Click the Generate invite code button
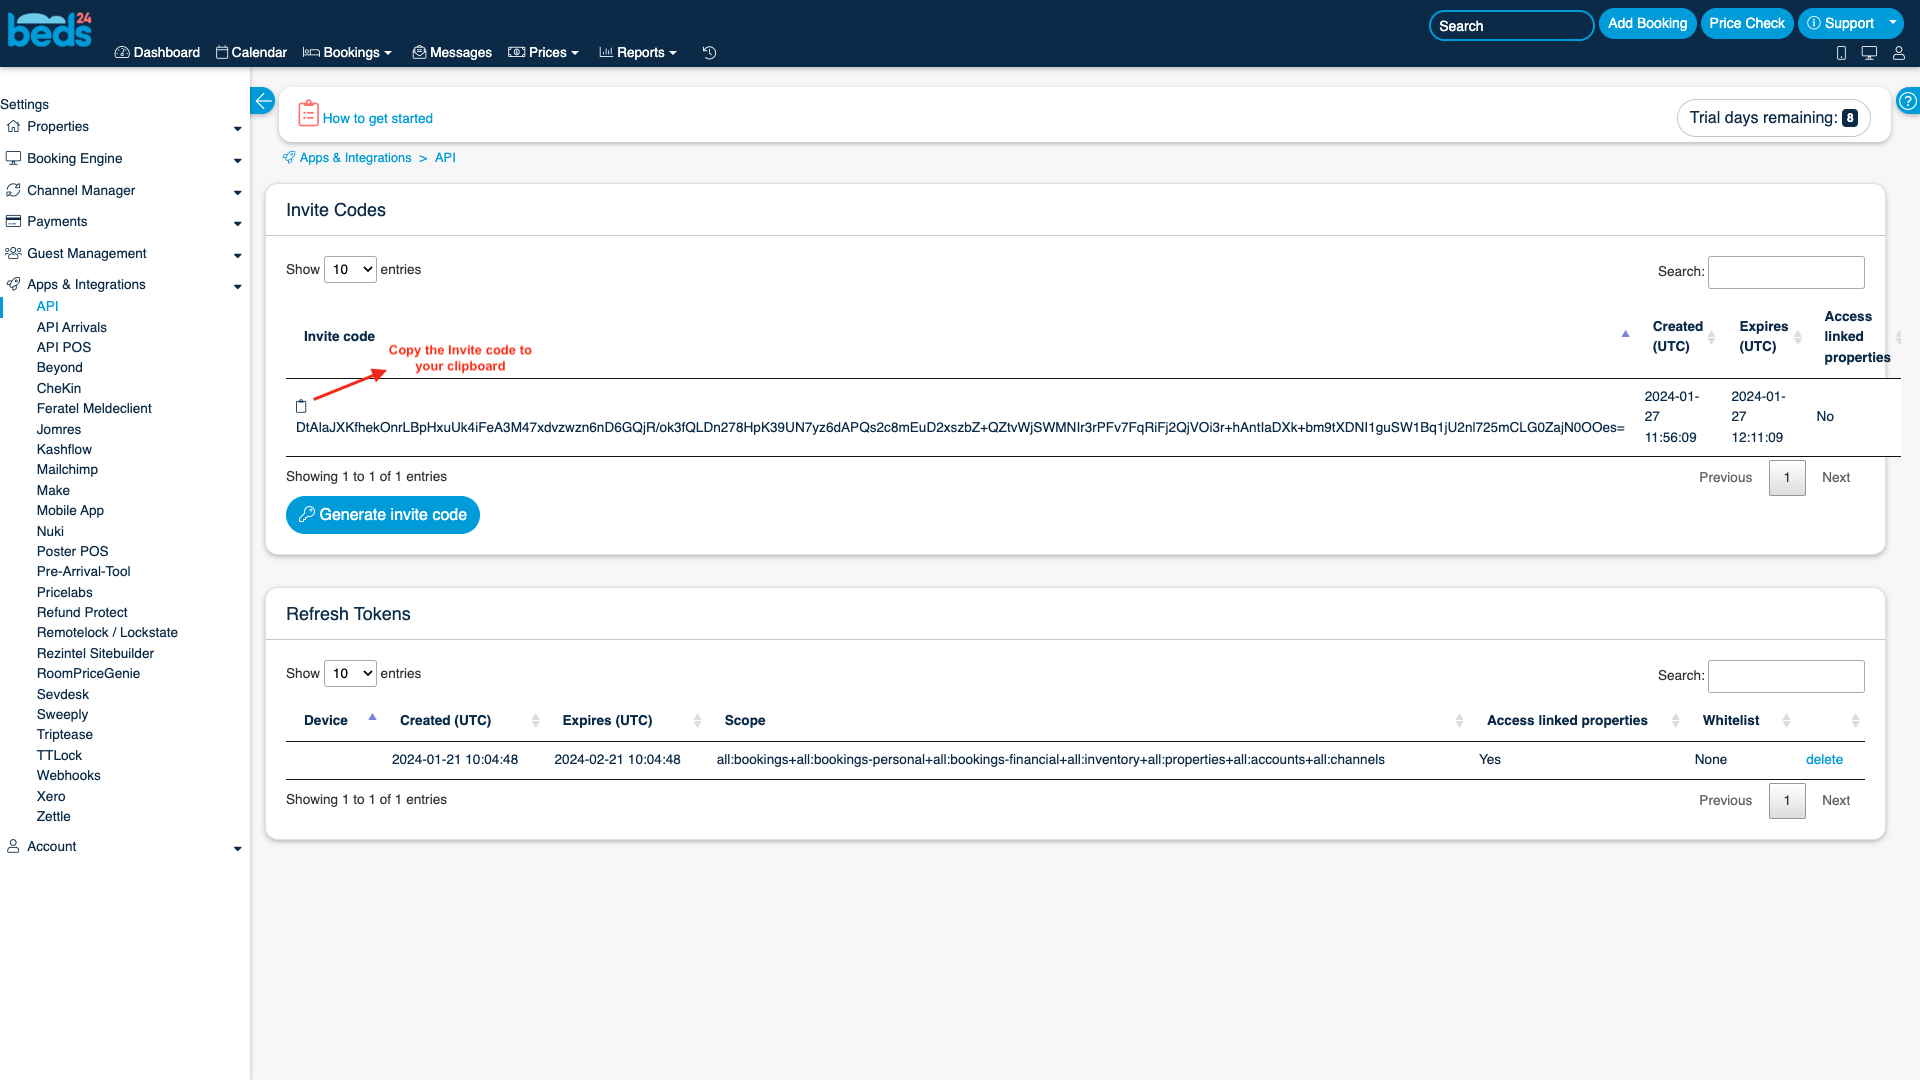The height and width of the screenshot is (1080, 1920). pos(382,514)
